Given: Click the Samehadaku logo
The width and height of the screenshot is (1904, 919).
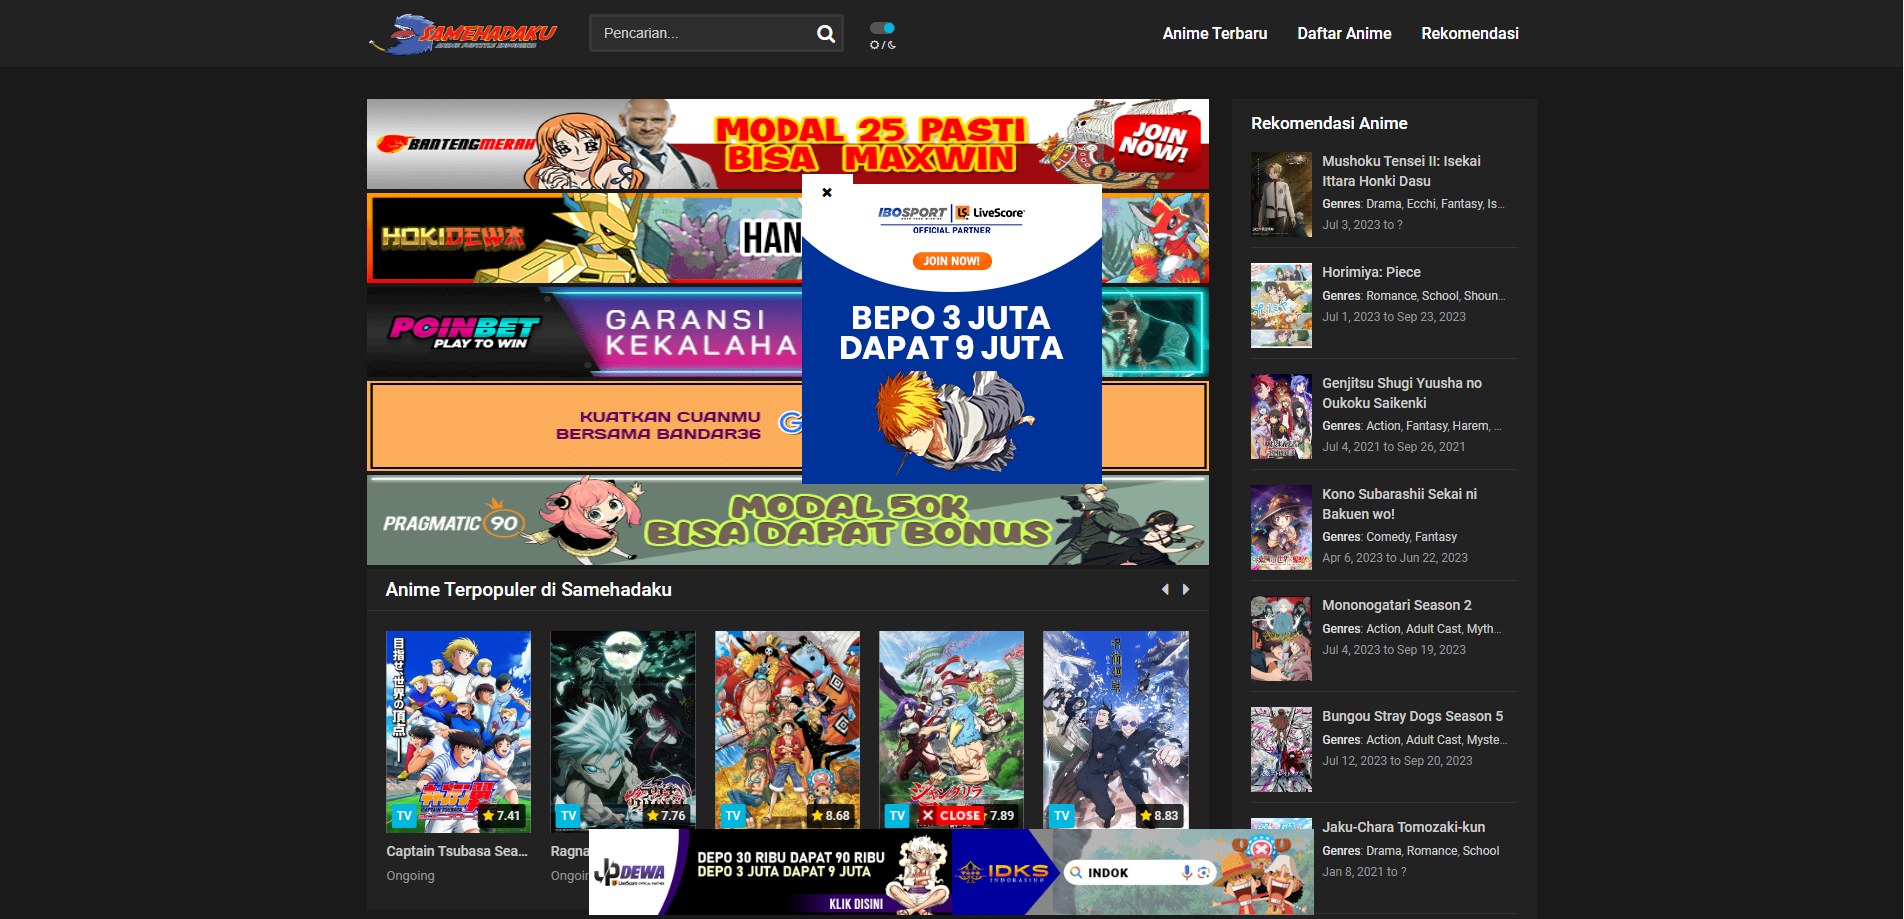Looking at the screenshot, I should pyautogui.click(x=463, y=34).
